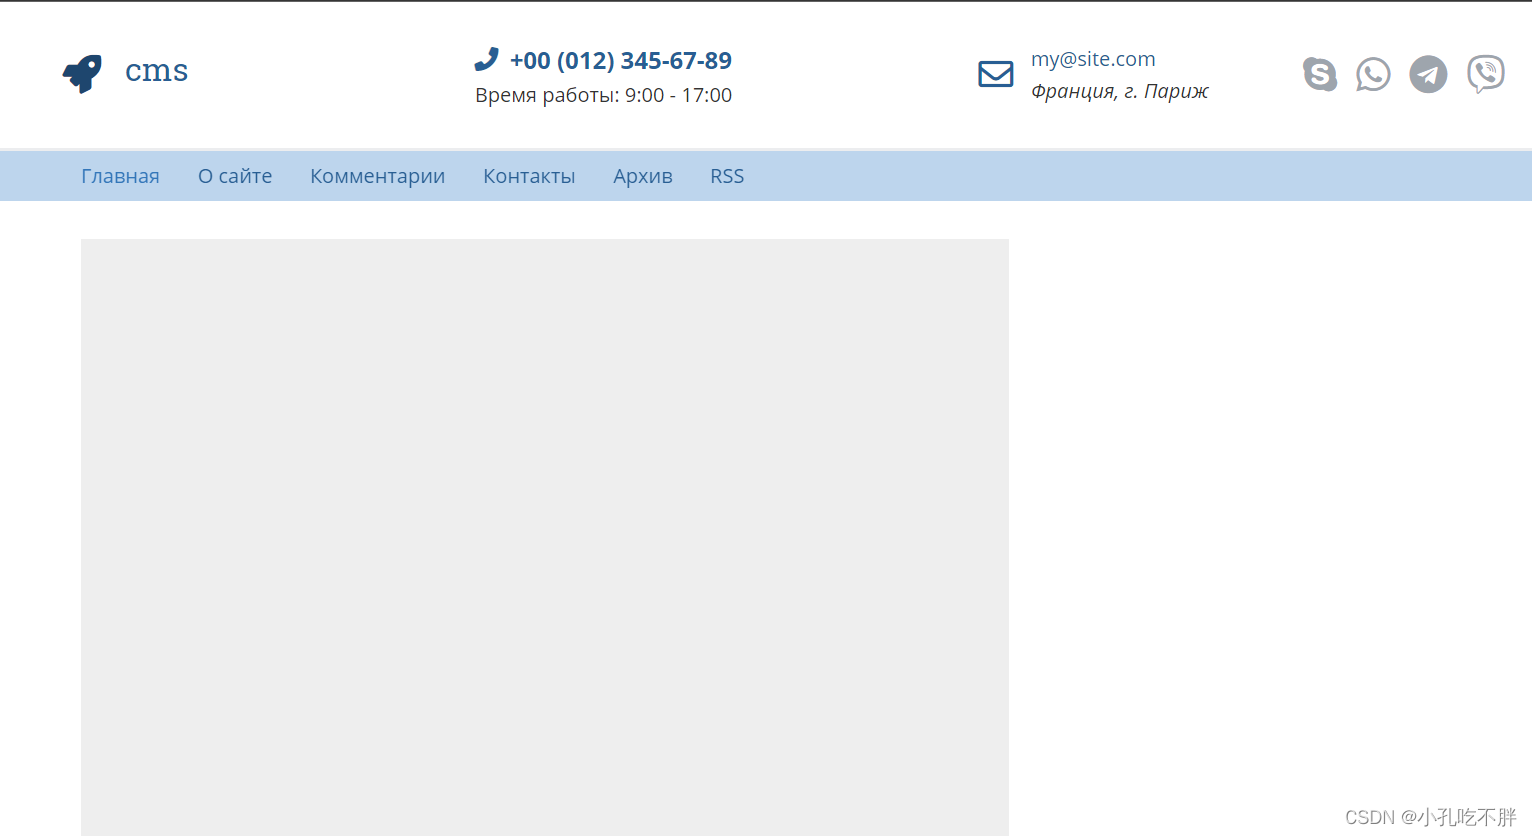The height and width of the screenshot is (836, 1532).
Task: Go to the Главная menu item
Action: click(120, 176)
